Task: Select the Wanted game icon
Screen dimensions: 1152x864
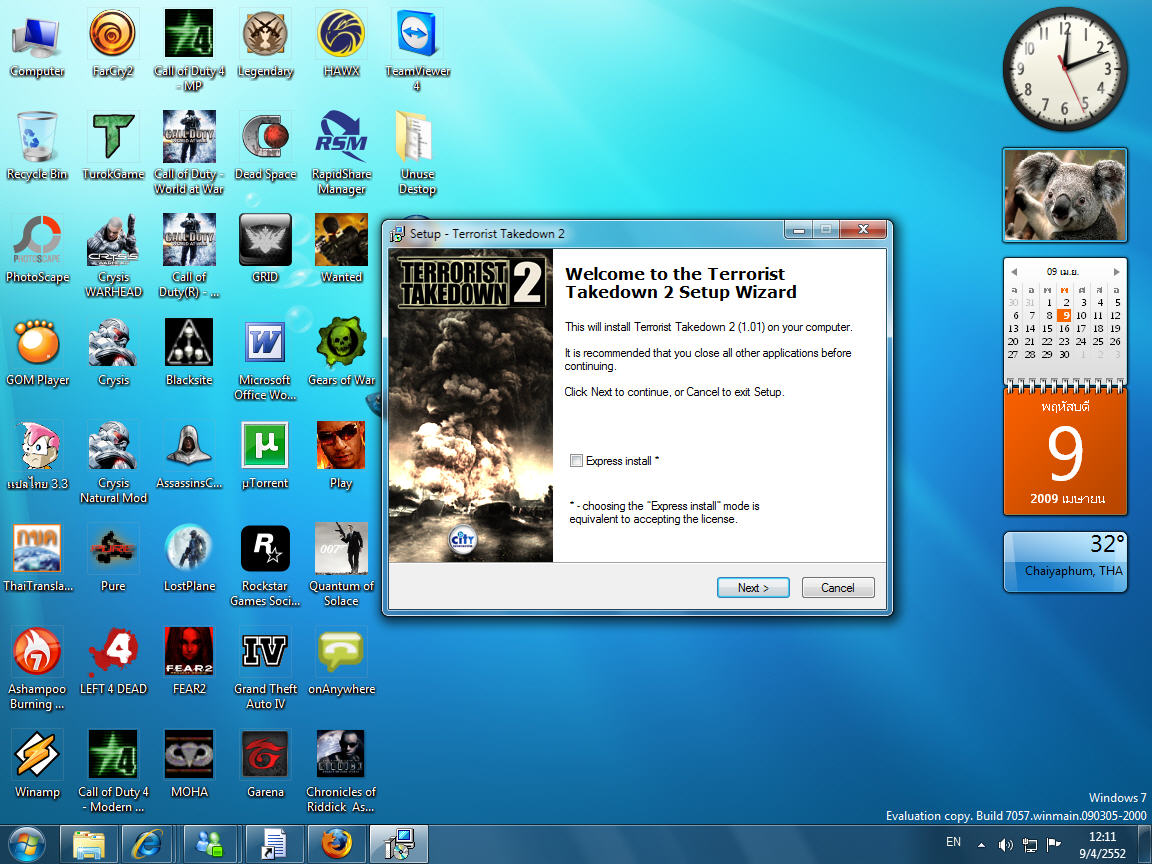Action: 341,248
